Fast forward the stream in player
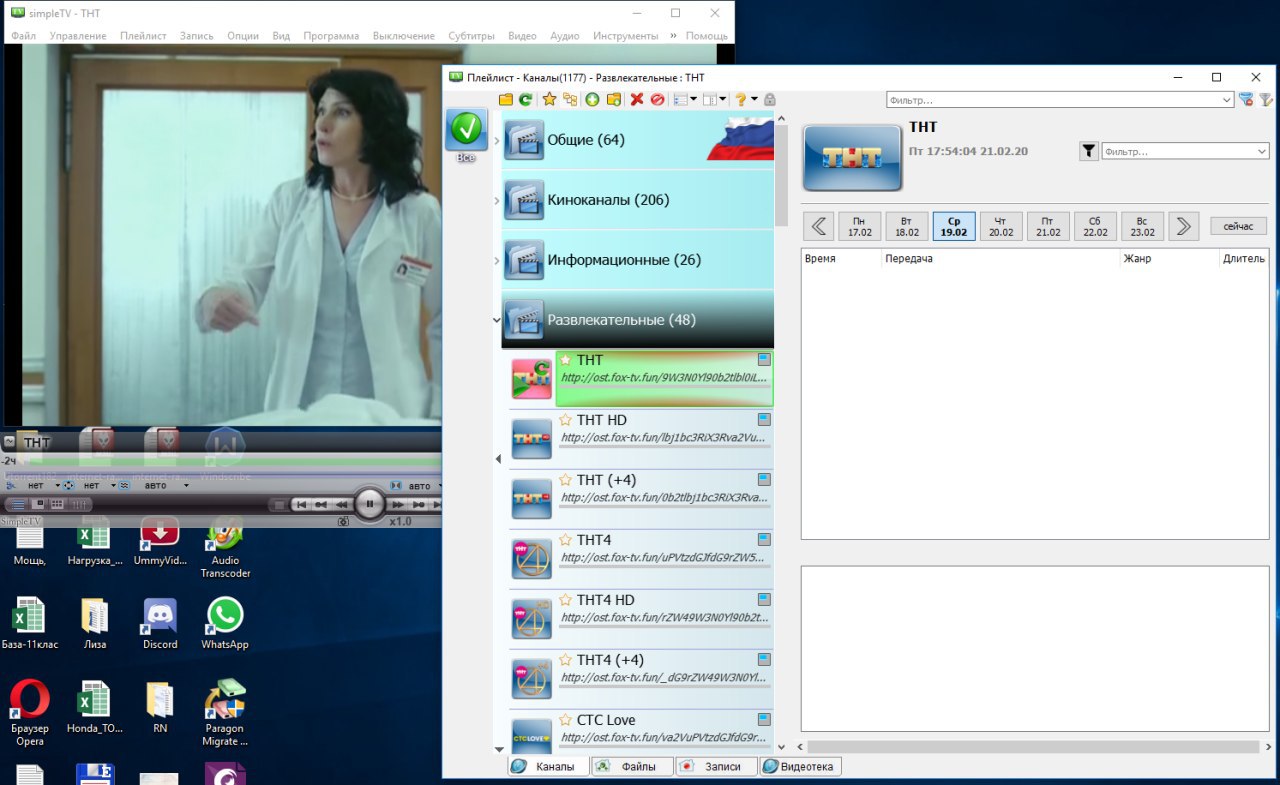1280x785 pixels. tap(398, 505)
